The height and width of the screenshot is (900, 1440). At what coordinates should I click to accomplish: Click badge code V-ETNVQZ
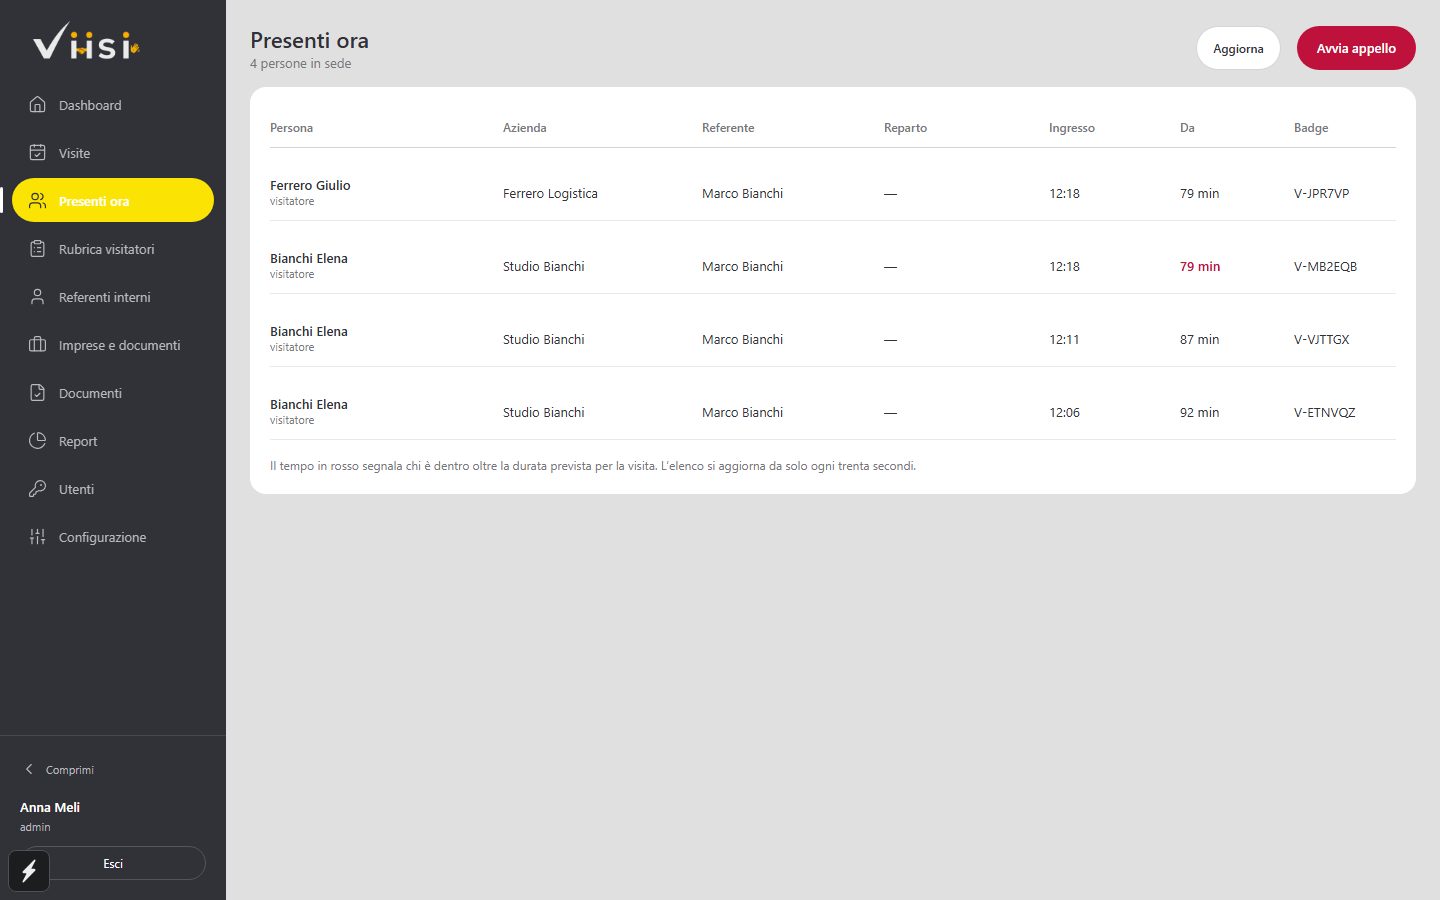click(1324, 412)
